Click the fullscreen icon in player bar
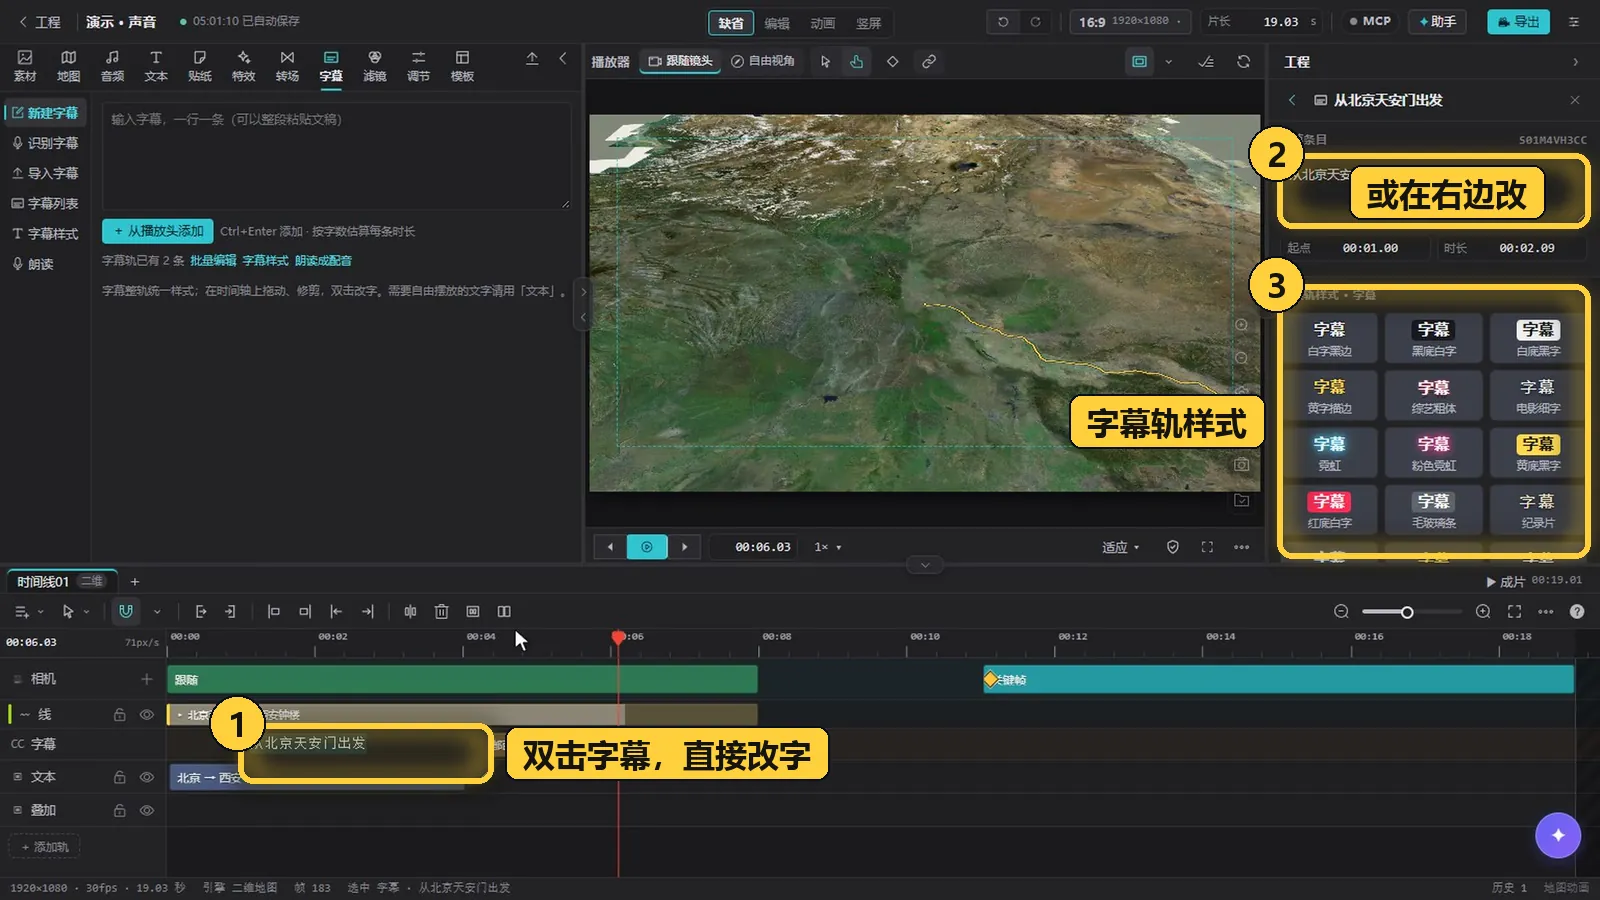 1207,547
